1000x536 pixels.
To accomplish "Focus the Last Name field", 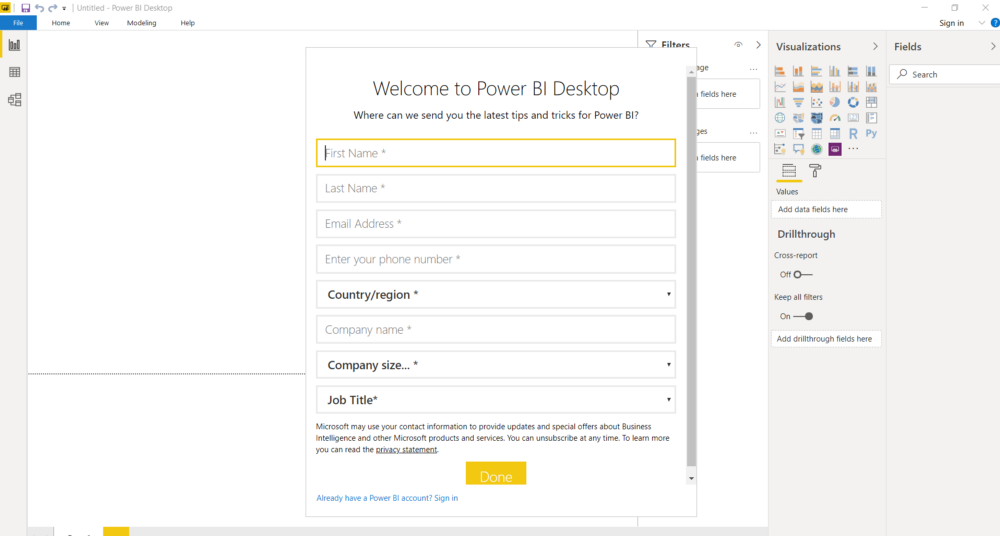I will tap(496, 188).
